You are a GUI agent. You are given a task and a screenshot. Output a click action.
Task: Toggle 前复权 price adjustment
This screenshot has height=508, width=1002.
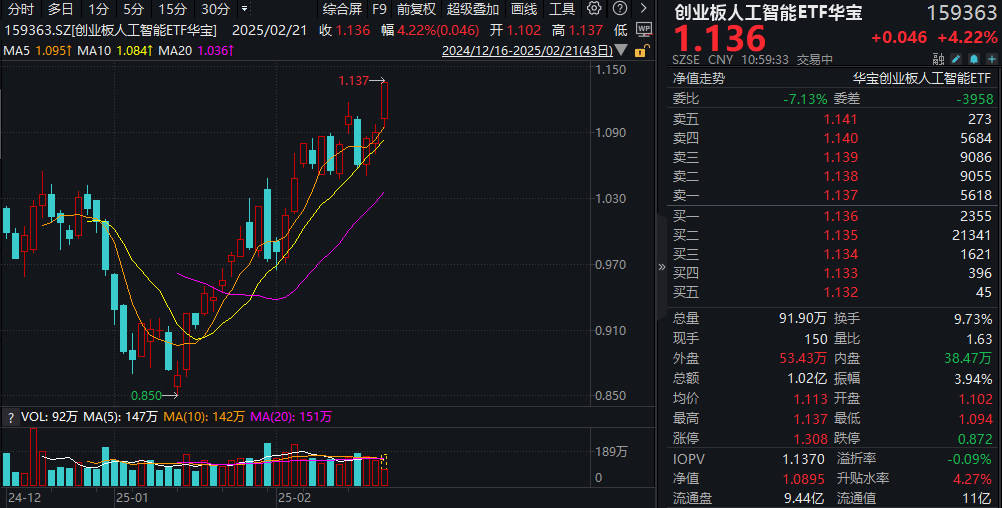[x=416, y=9]
